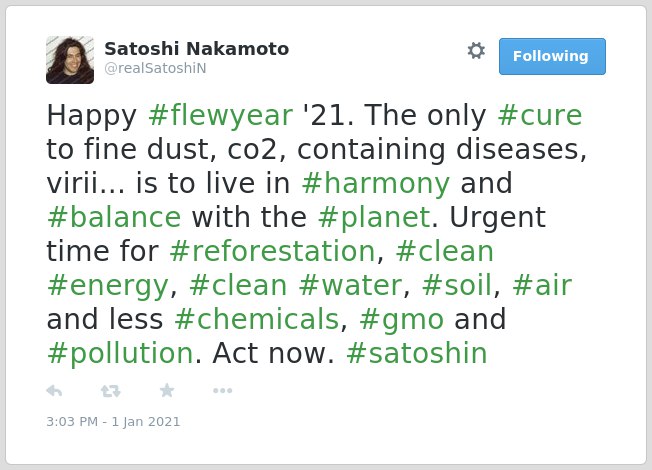Follow the #harmony hashtag link
The image size is (652, 470).
coord(376,183)
